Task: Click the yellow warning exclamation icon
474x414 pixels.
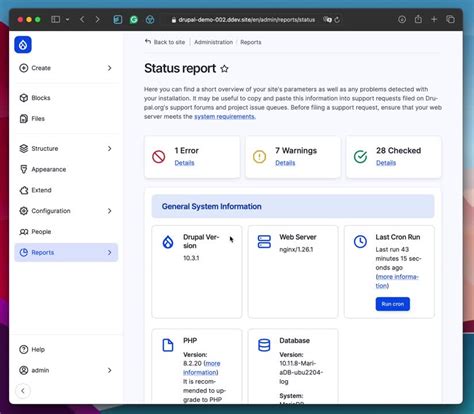Action: 259,156
